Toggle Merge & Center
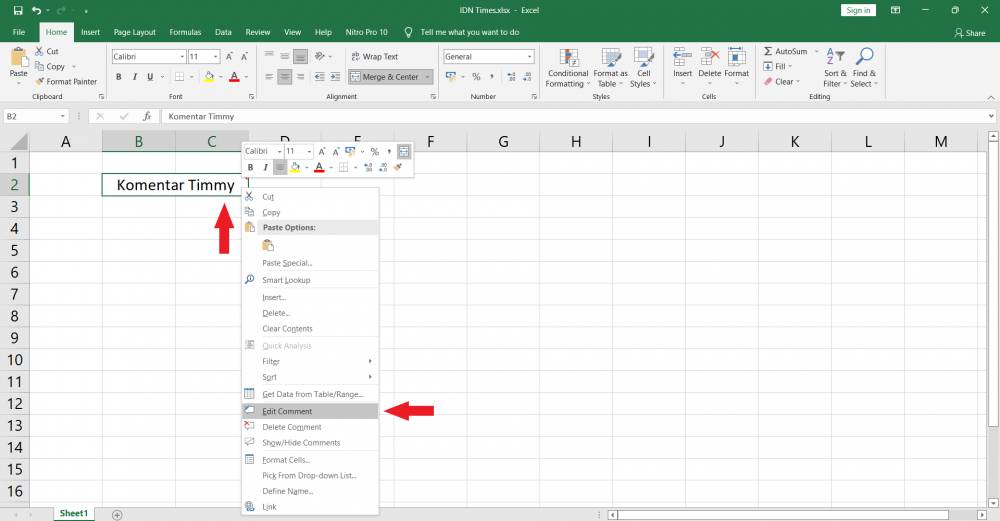 click(385, 77)
